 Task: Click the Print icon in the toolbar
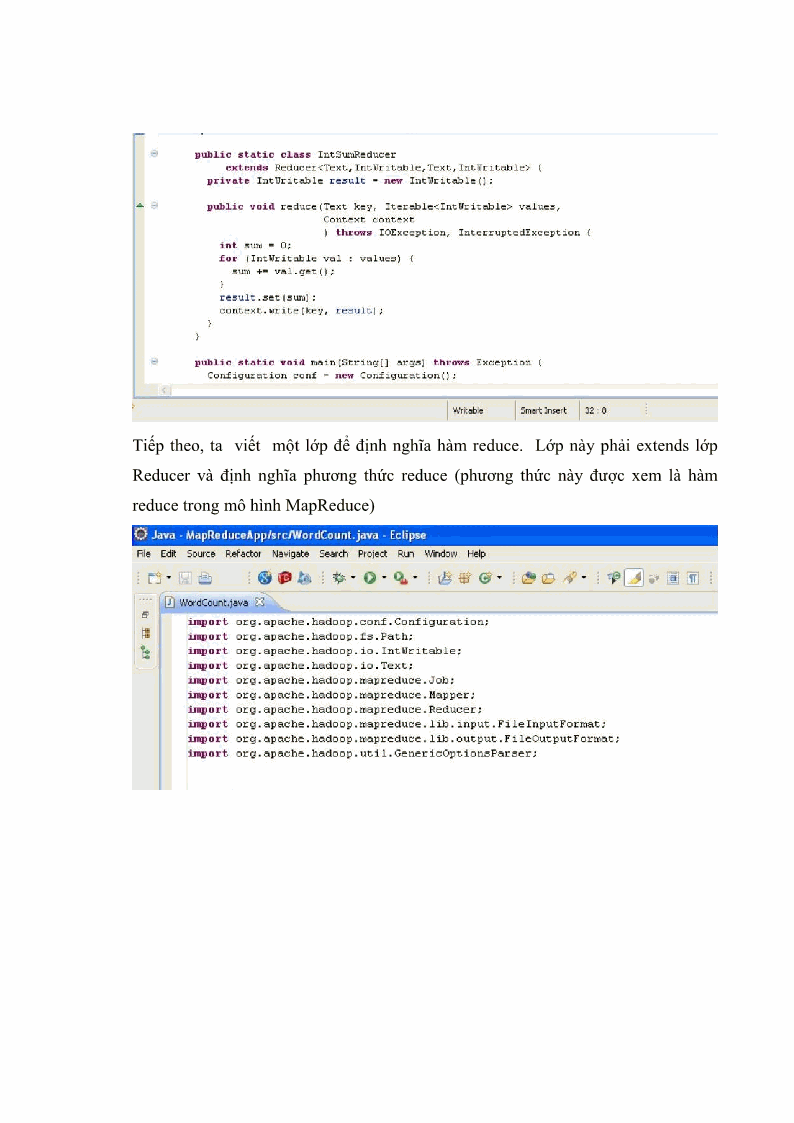click(x=205, y=578)
